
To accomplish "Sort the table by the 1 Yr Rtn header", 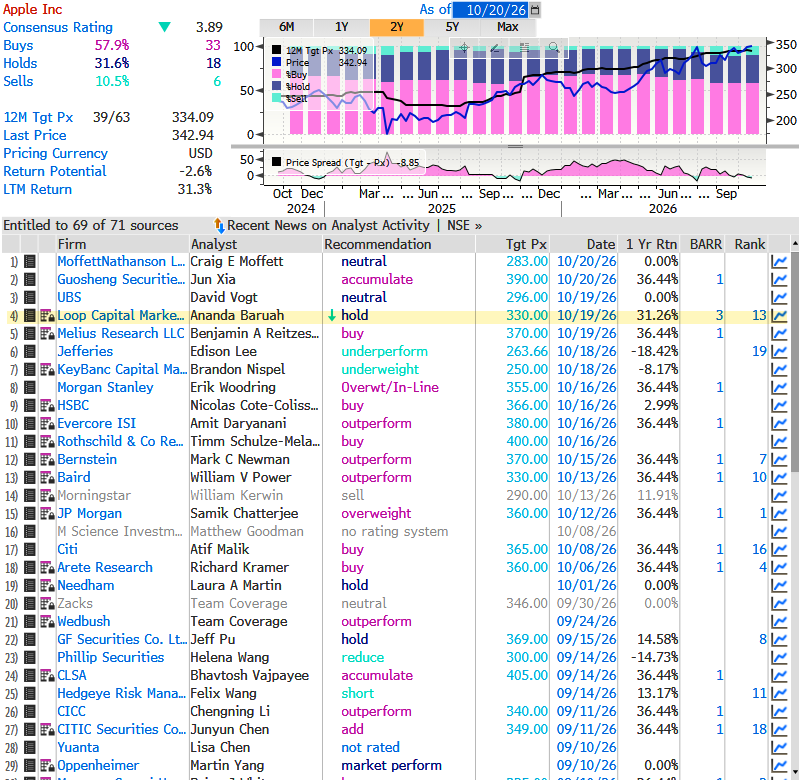I will coord(651,245).
